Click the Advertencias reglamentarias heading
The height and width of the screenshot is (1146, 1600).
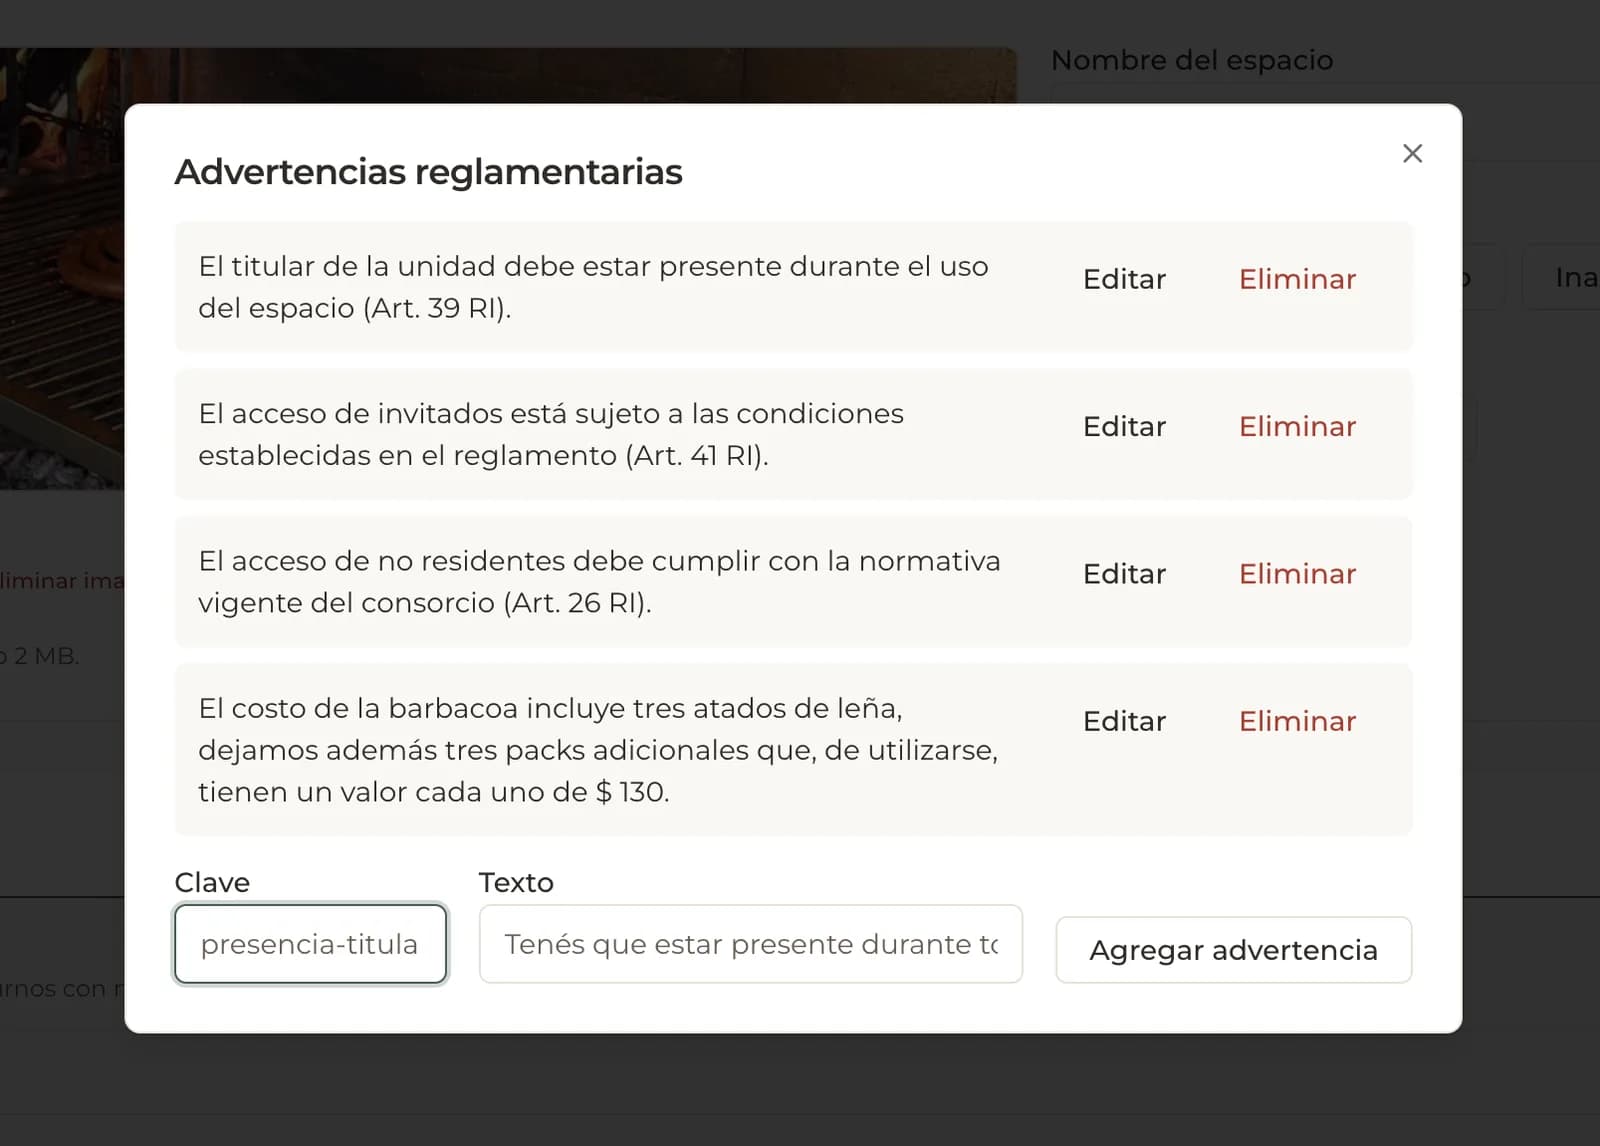click(428, 172)
